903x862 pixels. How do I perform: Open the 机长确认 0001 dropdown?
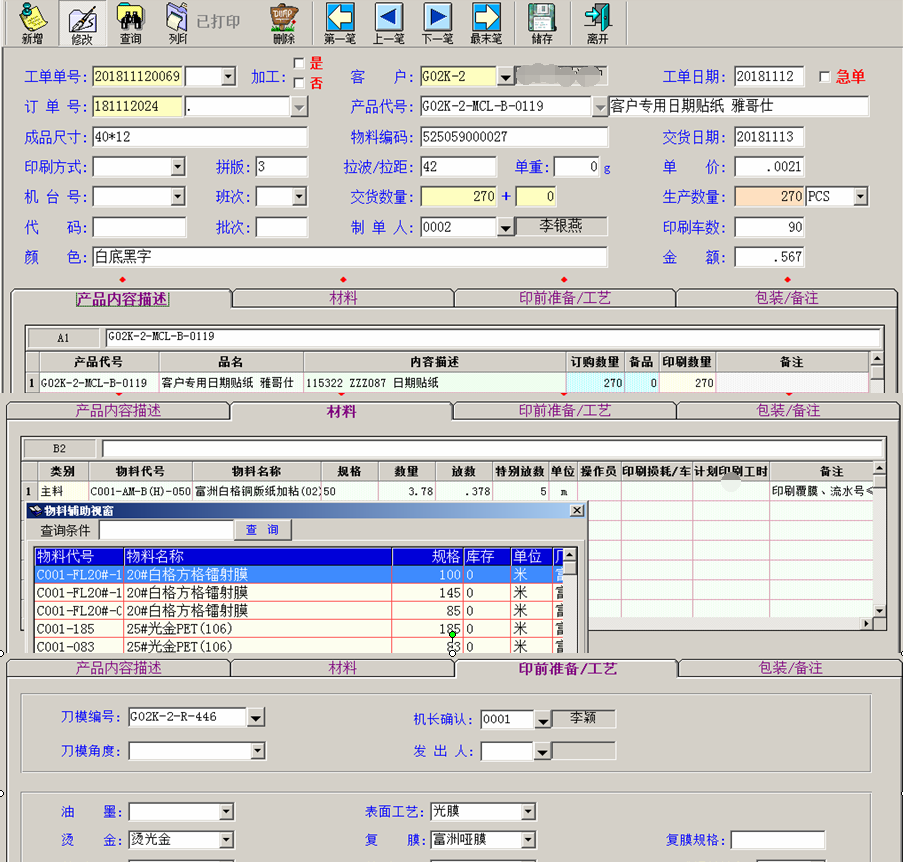pos(542,720)
